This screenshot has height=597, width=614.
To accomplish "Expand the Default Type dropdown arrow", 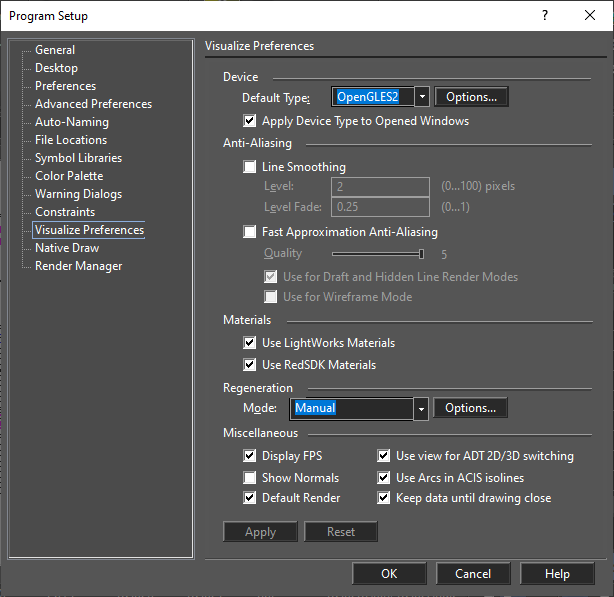I will (x=422, y=97).
